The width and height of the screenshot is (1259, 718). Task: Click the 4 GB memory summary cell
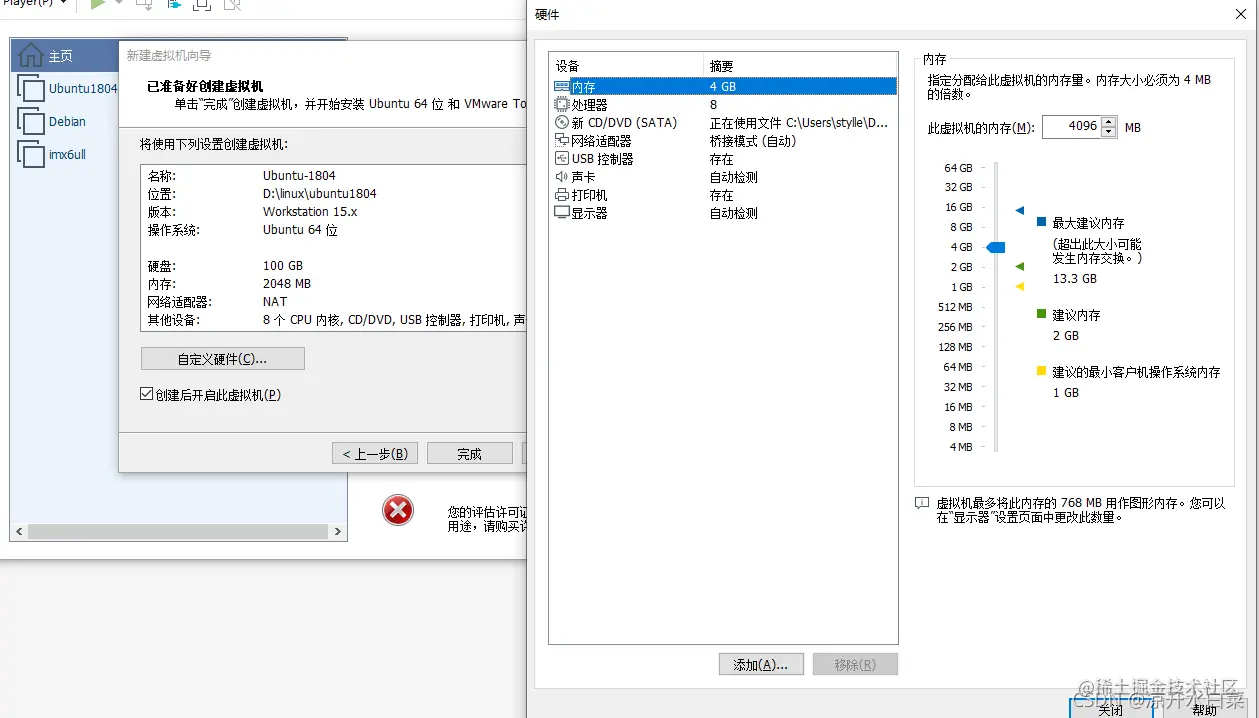point(723,87)
